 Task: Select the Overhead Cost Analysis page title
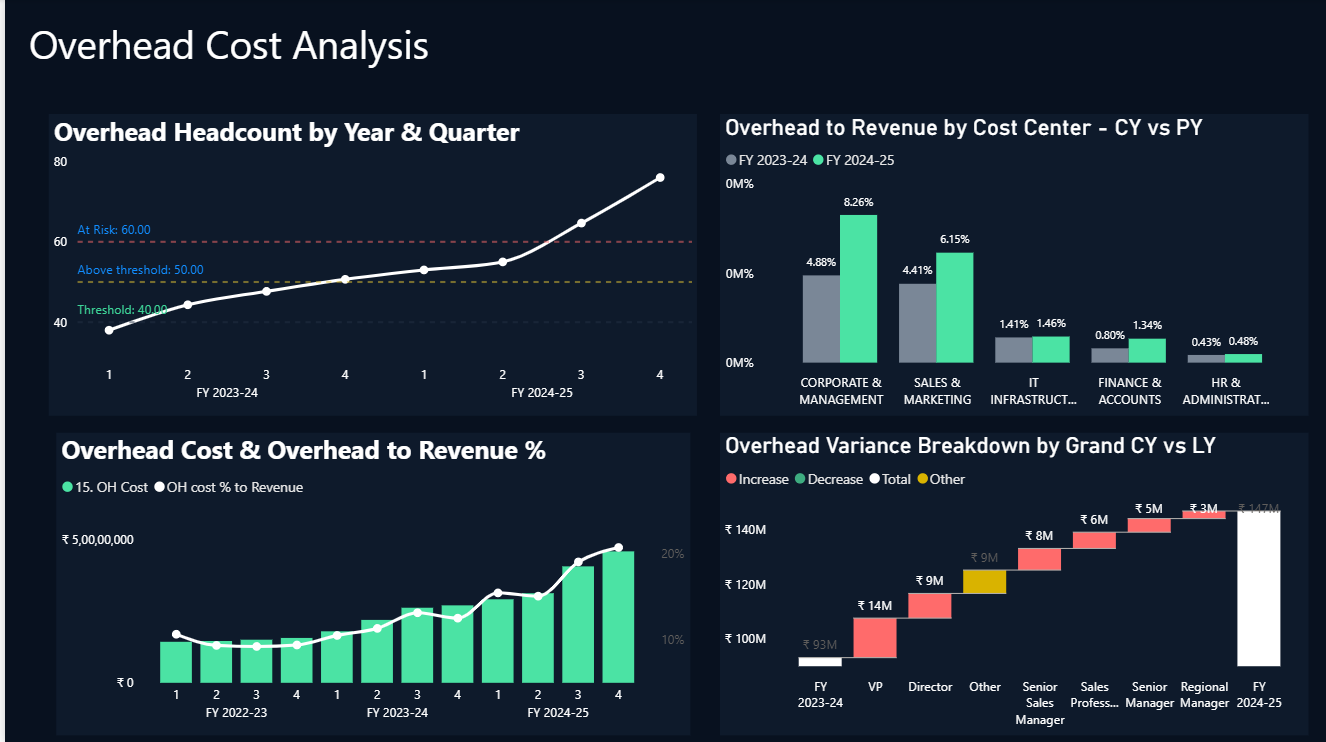[x=229, y=46]
